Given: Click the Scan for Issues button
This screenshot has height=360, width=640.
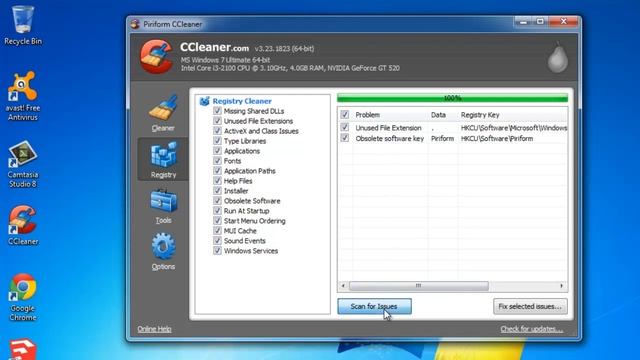Looking at the screenshot, I should (x=374, y=306).
